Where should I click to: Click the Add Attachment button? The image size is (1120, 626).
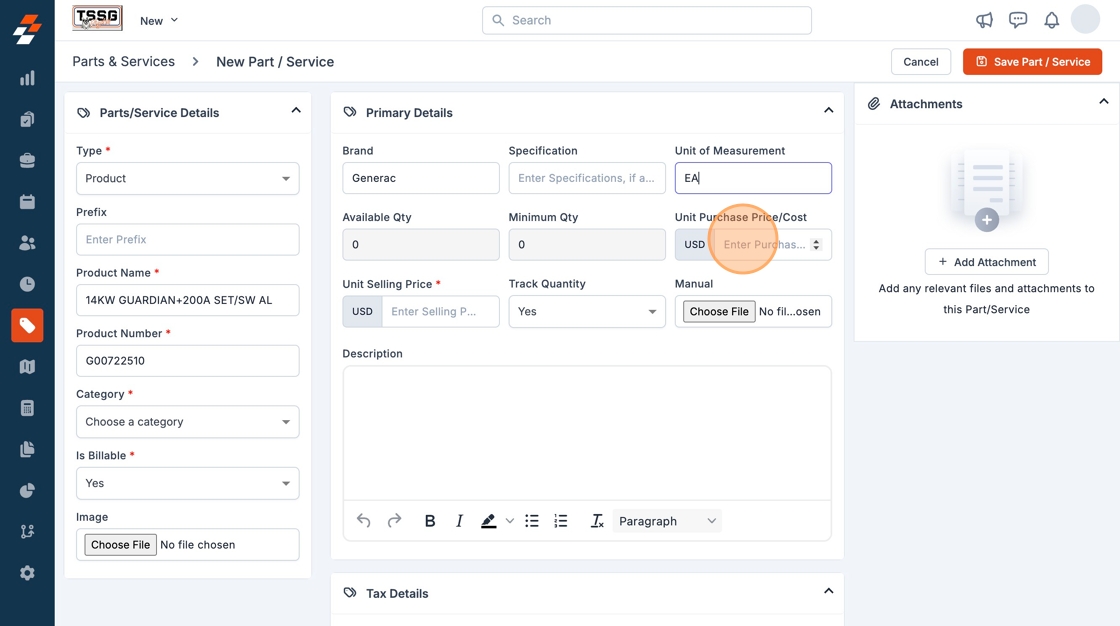tap(986, 262)
